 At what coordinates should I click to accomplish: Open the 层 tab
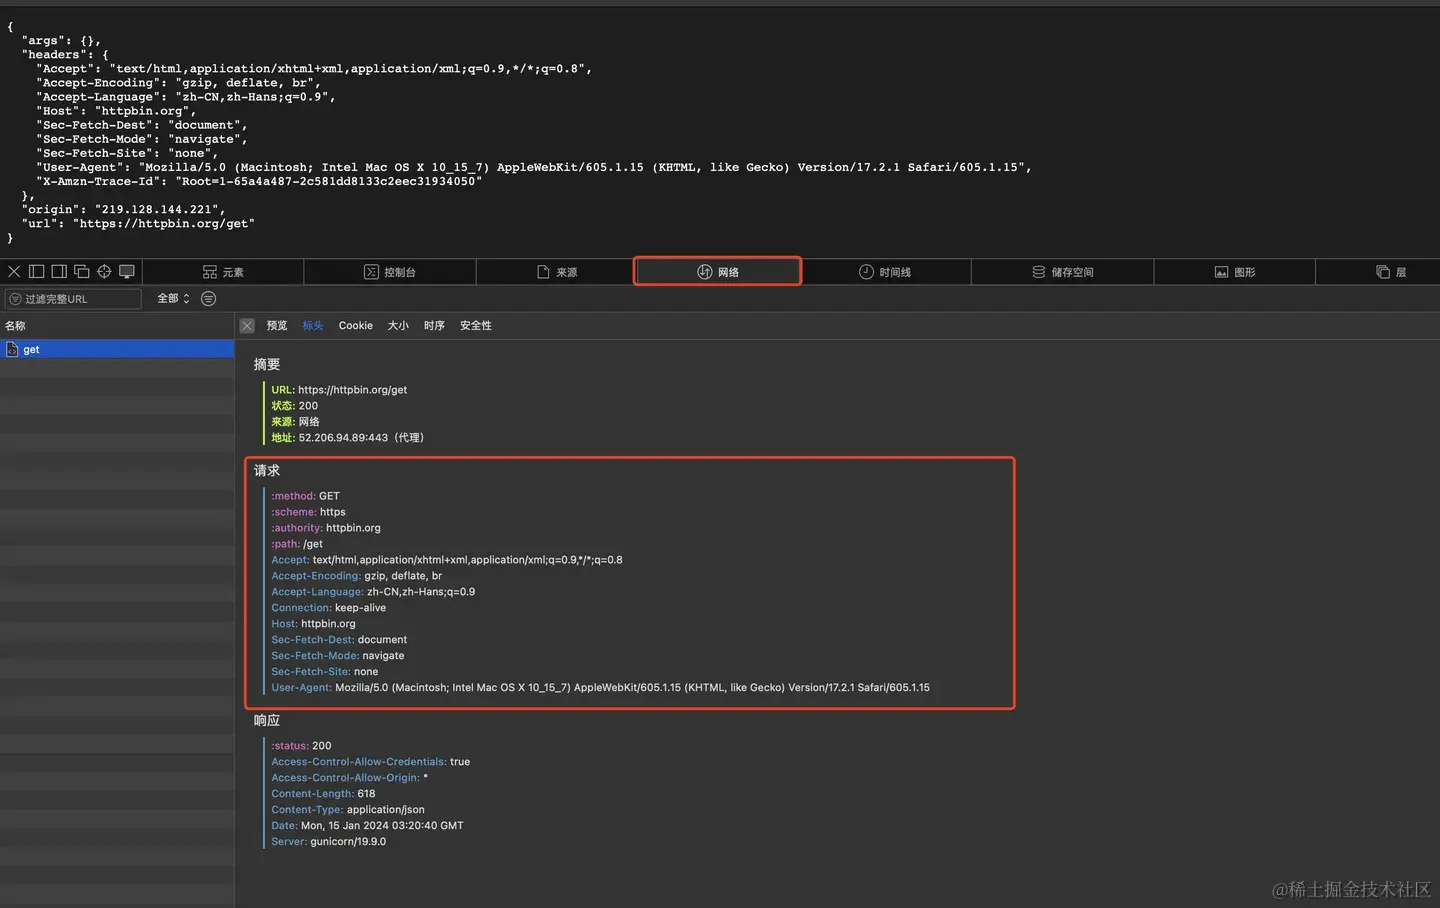point(1391,272)
